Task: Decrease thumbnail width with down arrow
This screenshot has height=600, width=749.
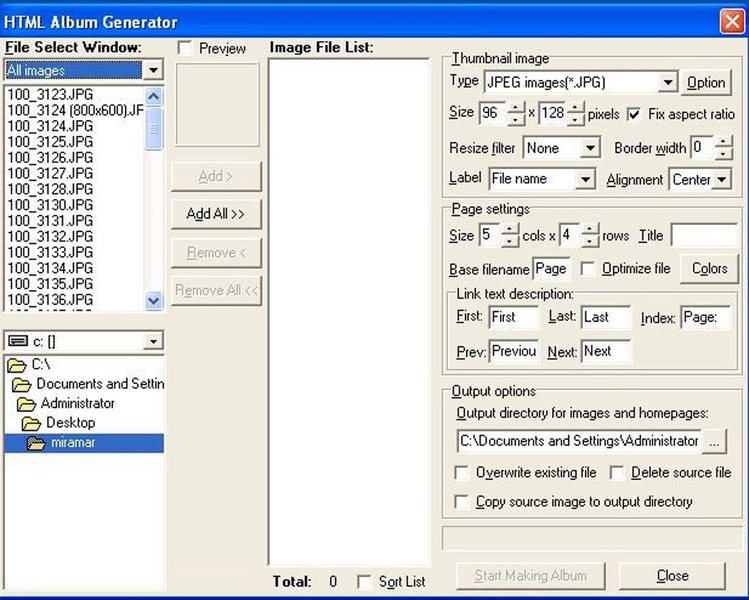Action: 515,119
